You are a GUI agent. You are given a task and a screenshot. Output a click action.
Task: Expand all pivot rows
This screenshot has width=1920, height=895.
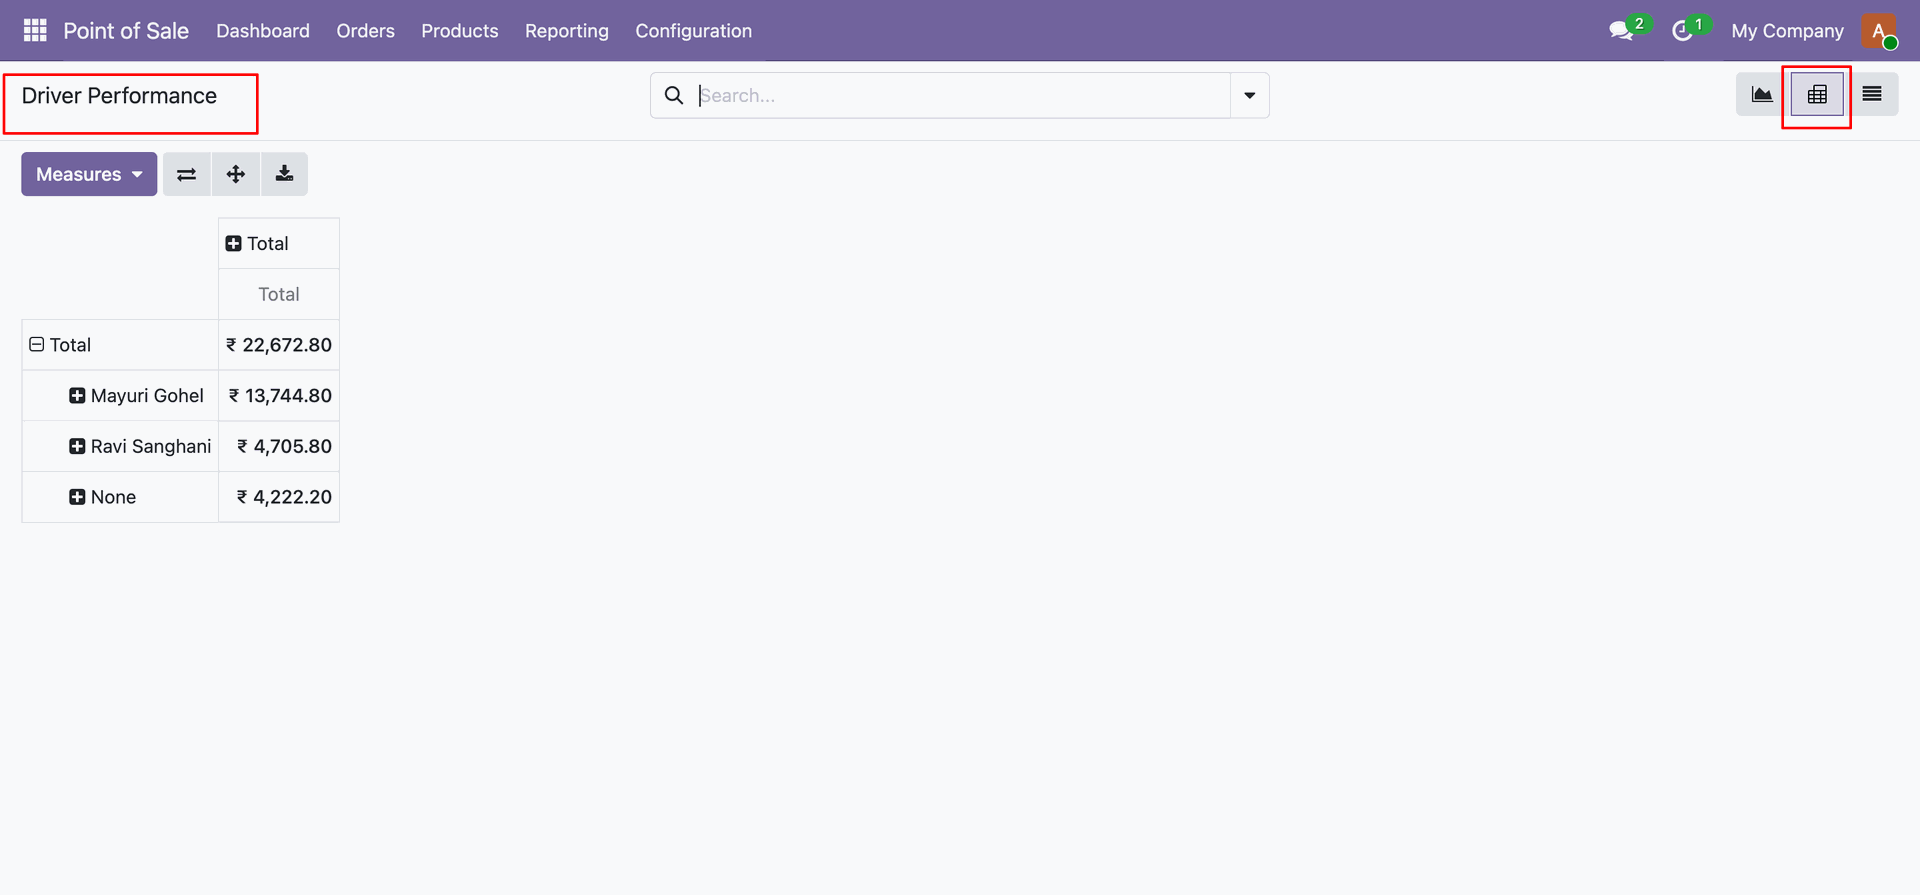(236, 174)
